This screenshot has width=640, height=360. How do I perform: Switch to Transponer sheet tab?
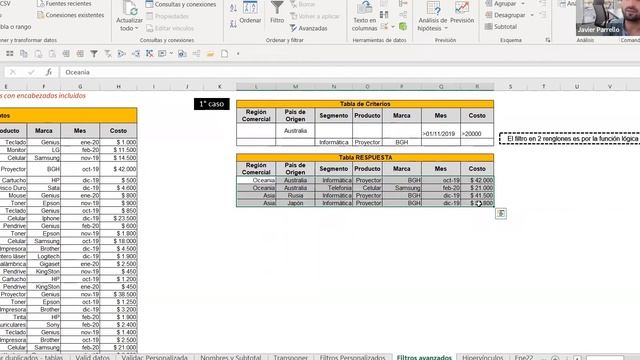click(291, 357)
